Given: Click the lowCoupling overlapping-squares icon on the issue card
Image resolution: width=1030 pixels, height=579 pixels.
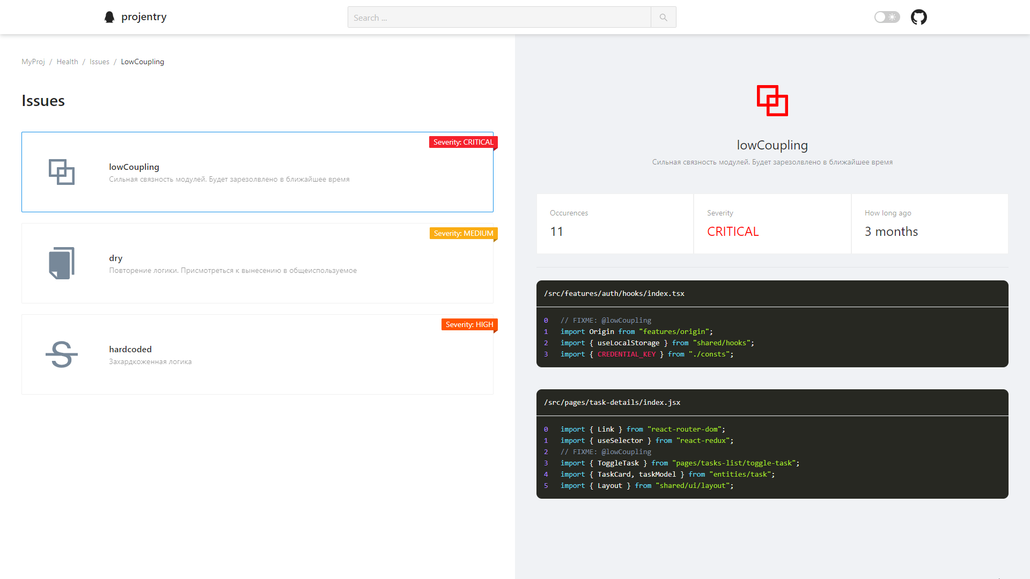Looking at the screenshot, I should pyautogui.click(x=61, y=171).
